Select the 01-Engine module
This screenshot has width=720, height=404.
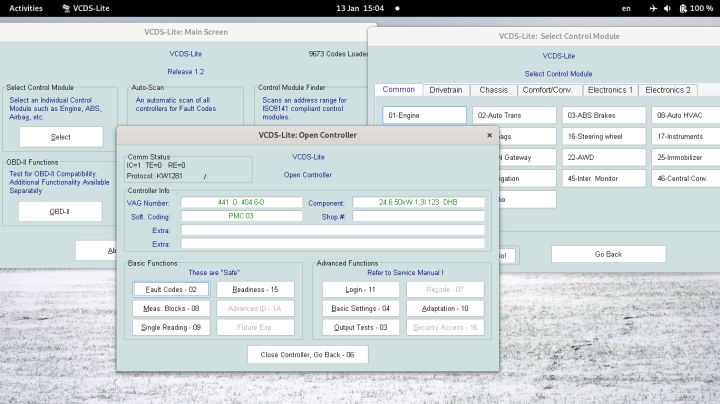point(424,115)
